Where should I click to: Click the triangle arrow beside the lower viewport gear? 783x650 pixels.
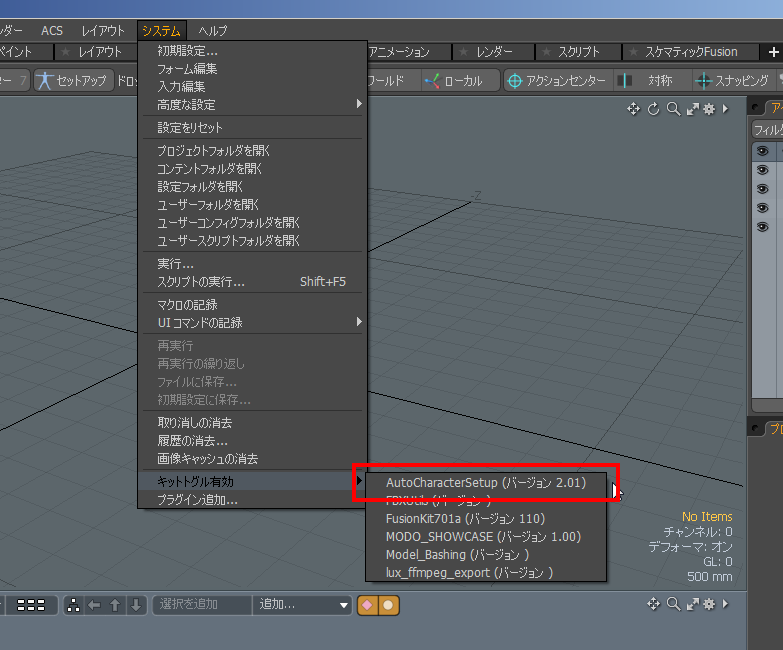pos(726,604)
